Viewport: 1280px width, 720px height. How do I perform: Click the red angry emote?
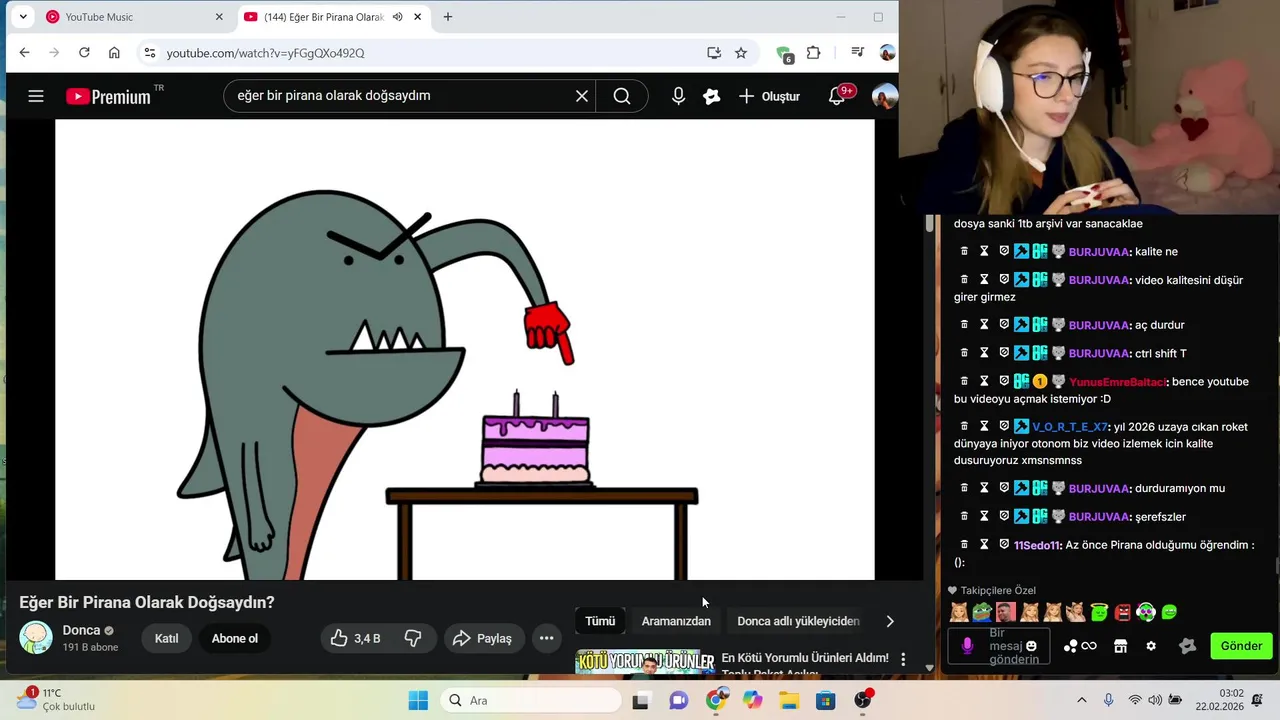click(x=1122, y=612)
